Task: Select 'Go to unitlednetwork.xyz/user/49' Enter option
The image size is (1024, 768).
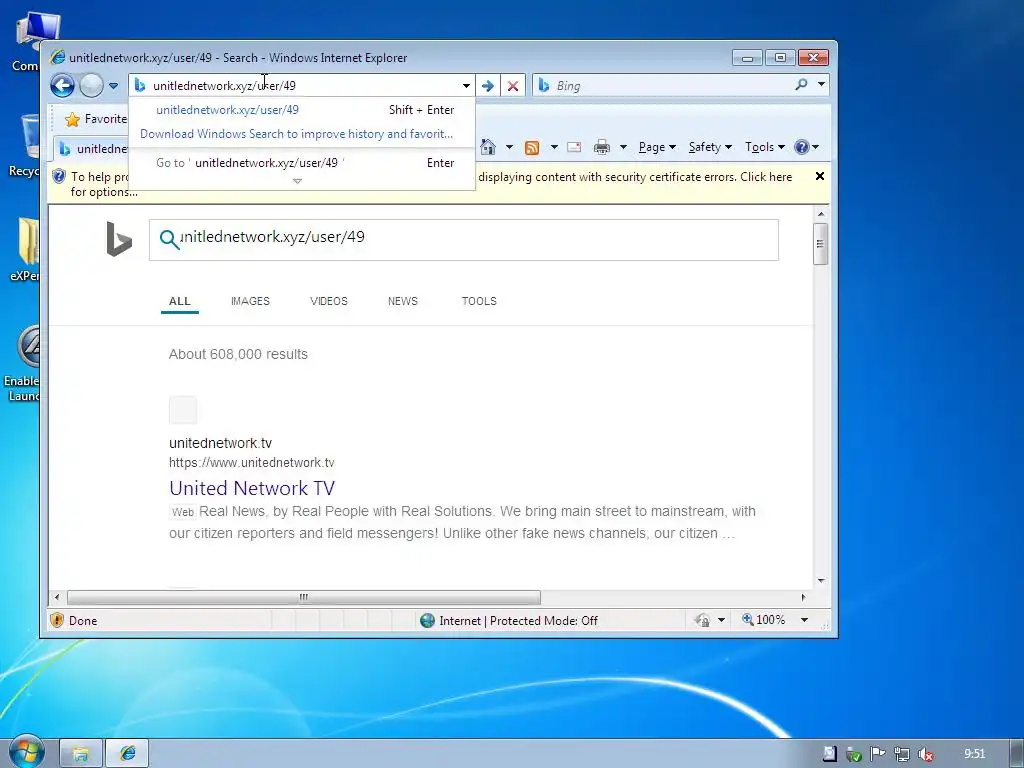Action: point(304,163)
